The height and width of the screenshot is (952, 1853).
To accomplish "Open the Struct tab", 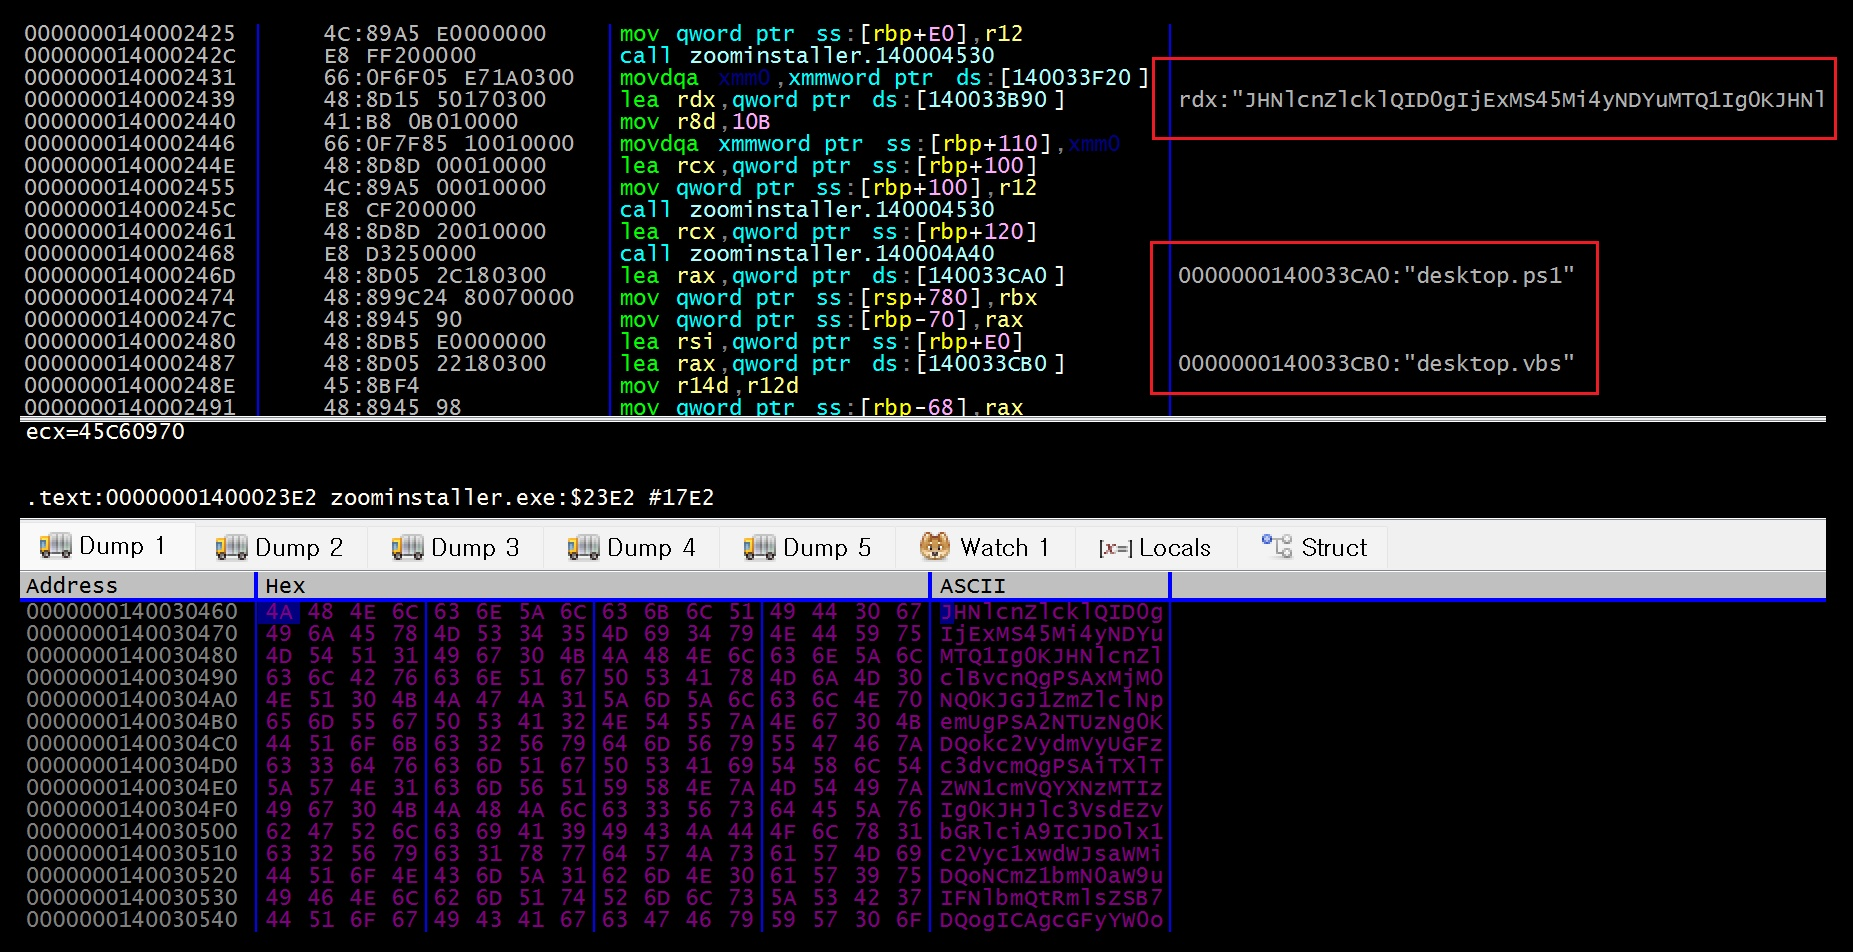I will pyautogui.click(x=1313, y=547).
